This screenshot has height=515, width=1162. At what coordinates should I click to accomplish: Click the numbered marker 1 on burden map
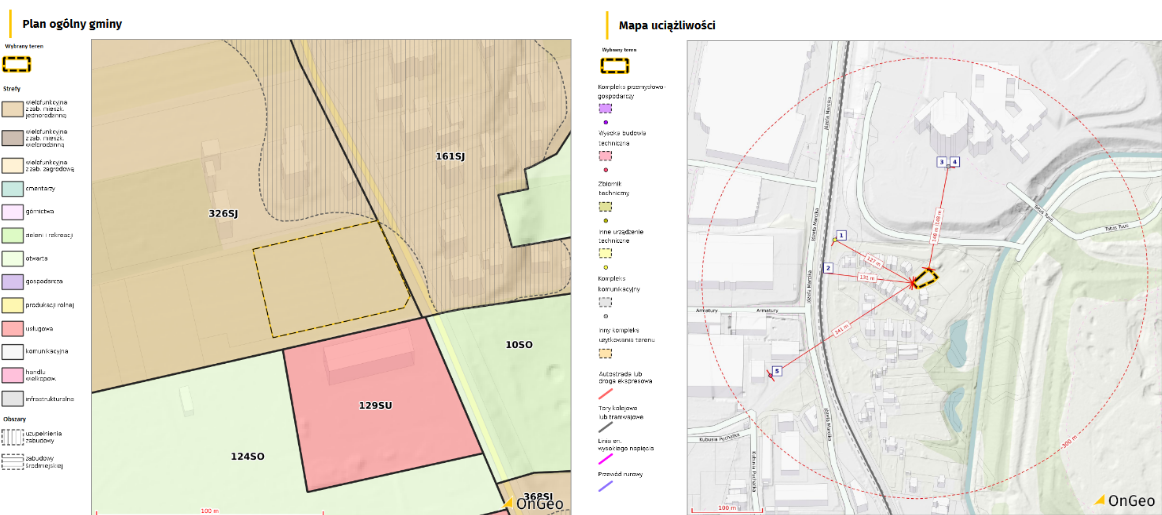click(x=841, y=236)
